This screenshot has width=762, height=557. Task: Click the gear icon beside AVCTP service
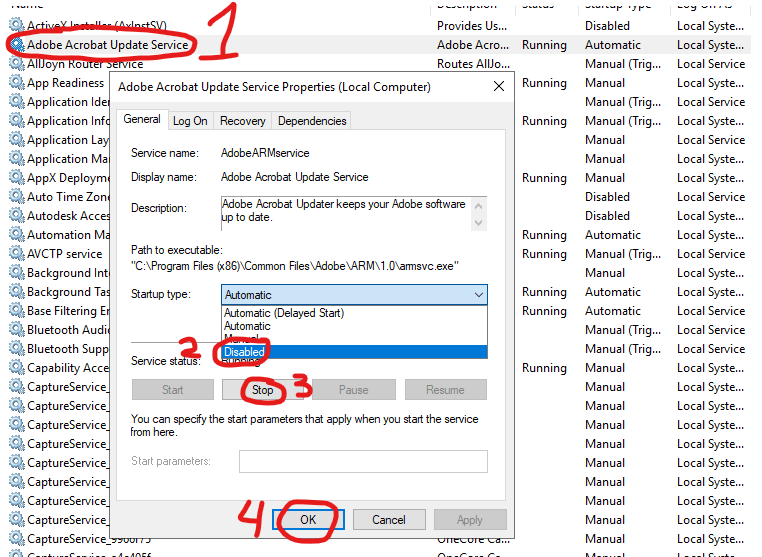tap(17, 254)
